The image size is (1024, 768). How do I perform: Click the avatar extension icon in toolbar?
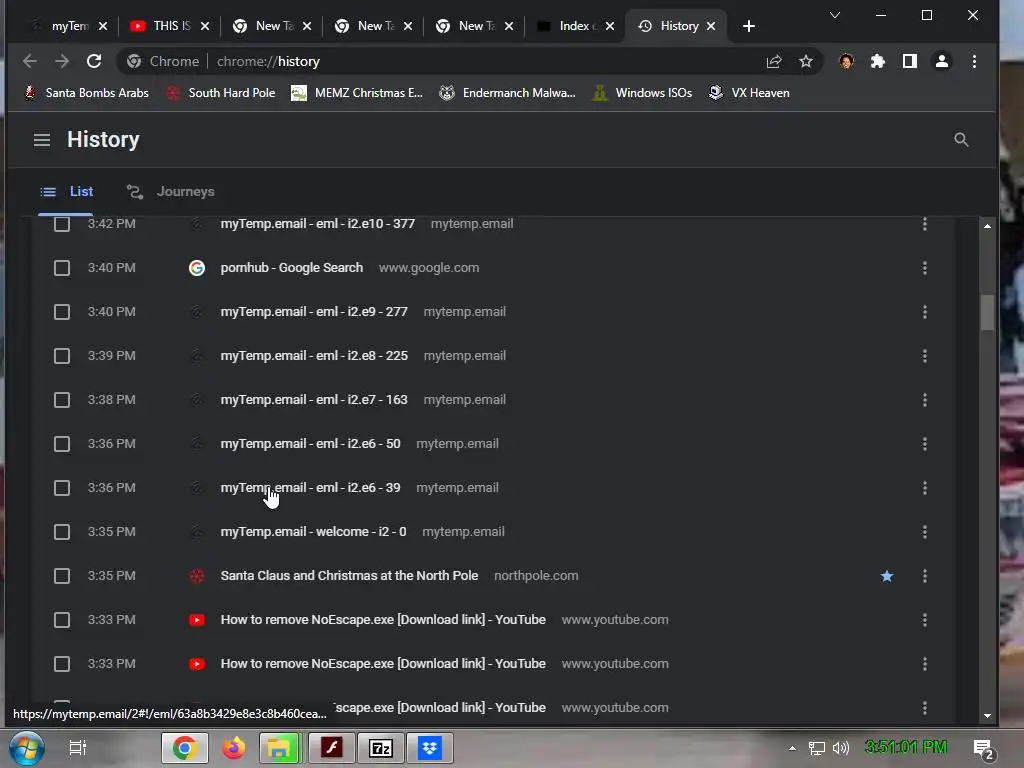click(846, 61)
